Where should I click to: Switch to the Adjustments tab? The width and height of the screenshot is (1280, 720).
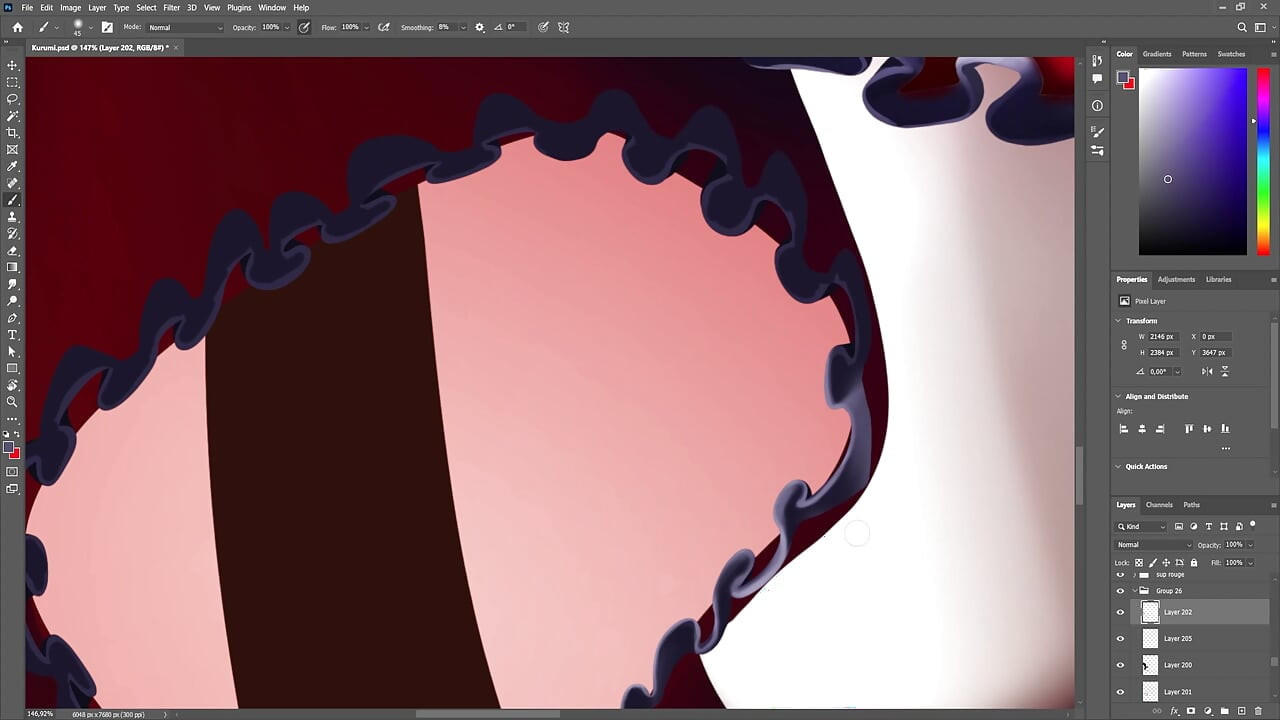pos(1176,279)
